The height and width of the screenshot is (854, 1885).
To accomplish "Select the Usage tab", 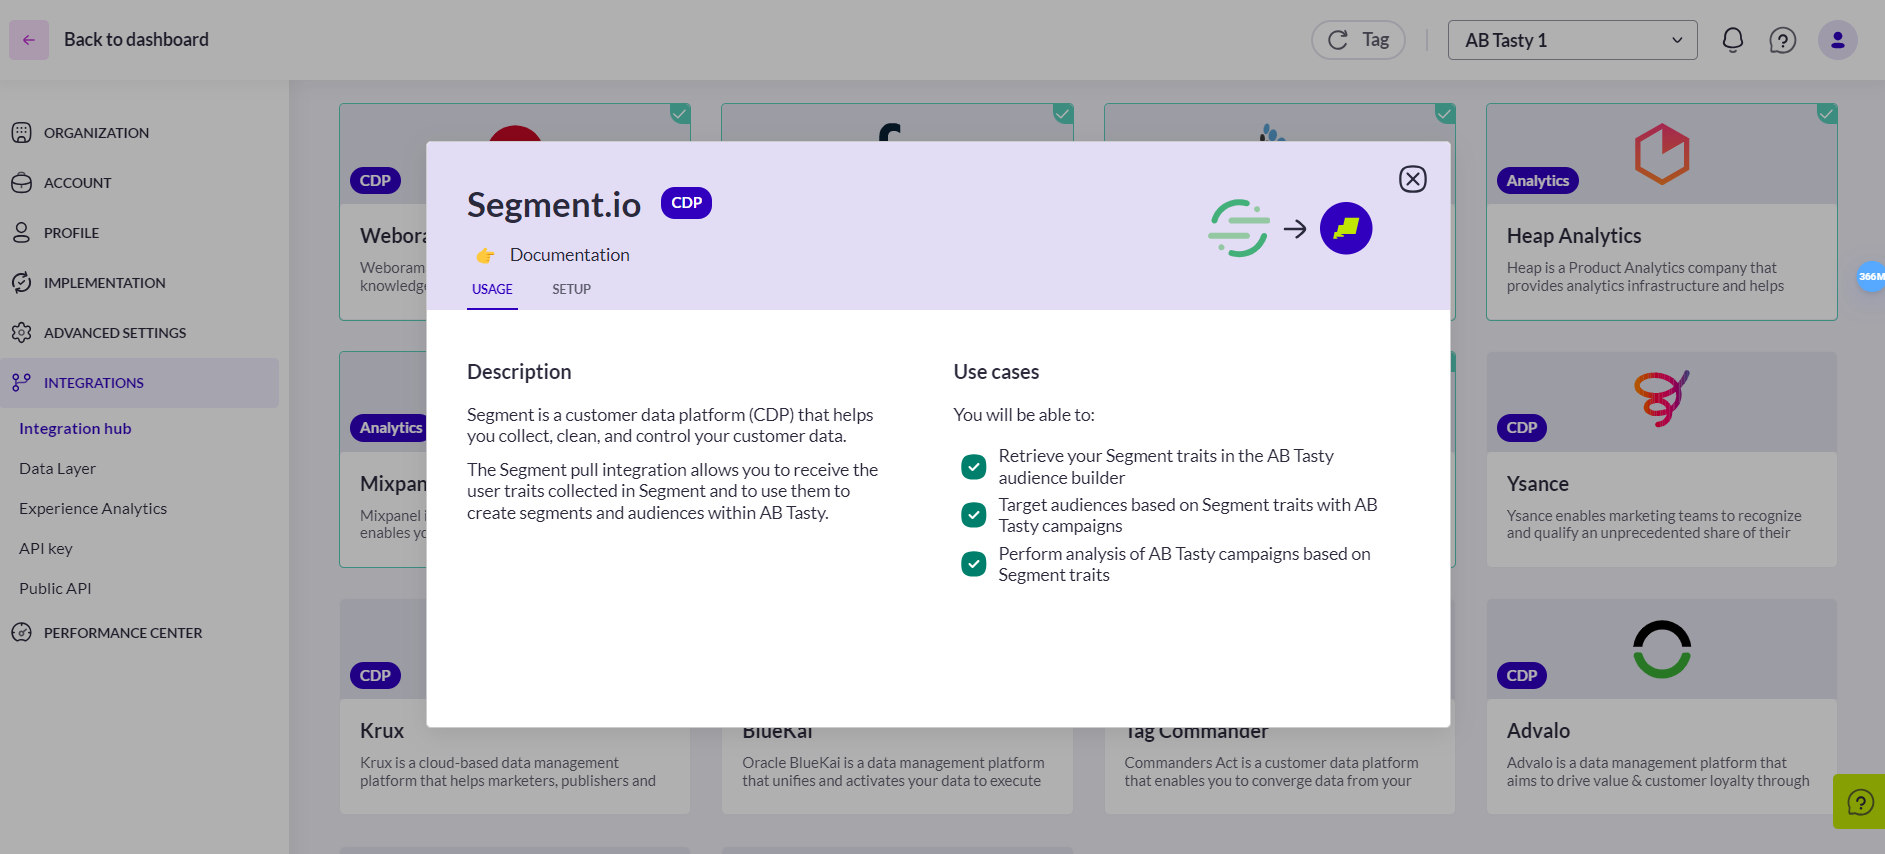I will coord(492,289).
